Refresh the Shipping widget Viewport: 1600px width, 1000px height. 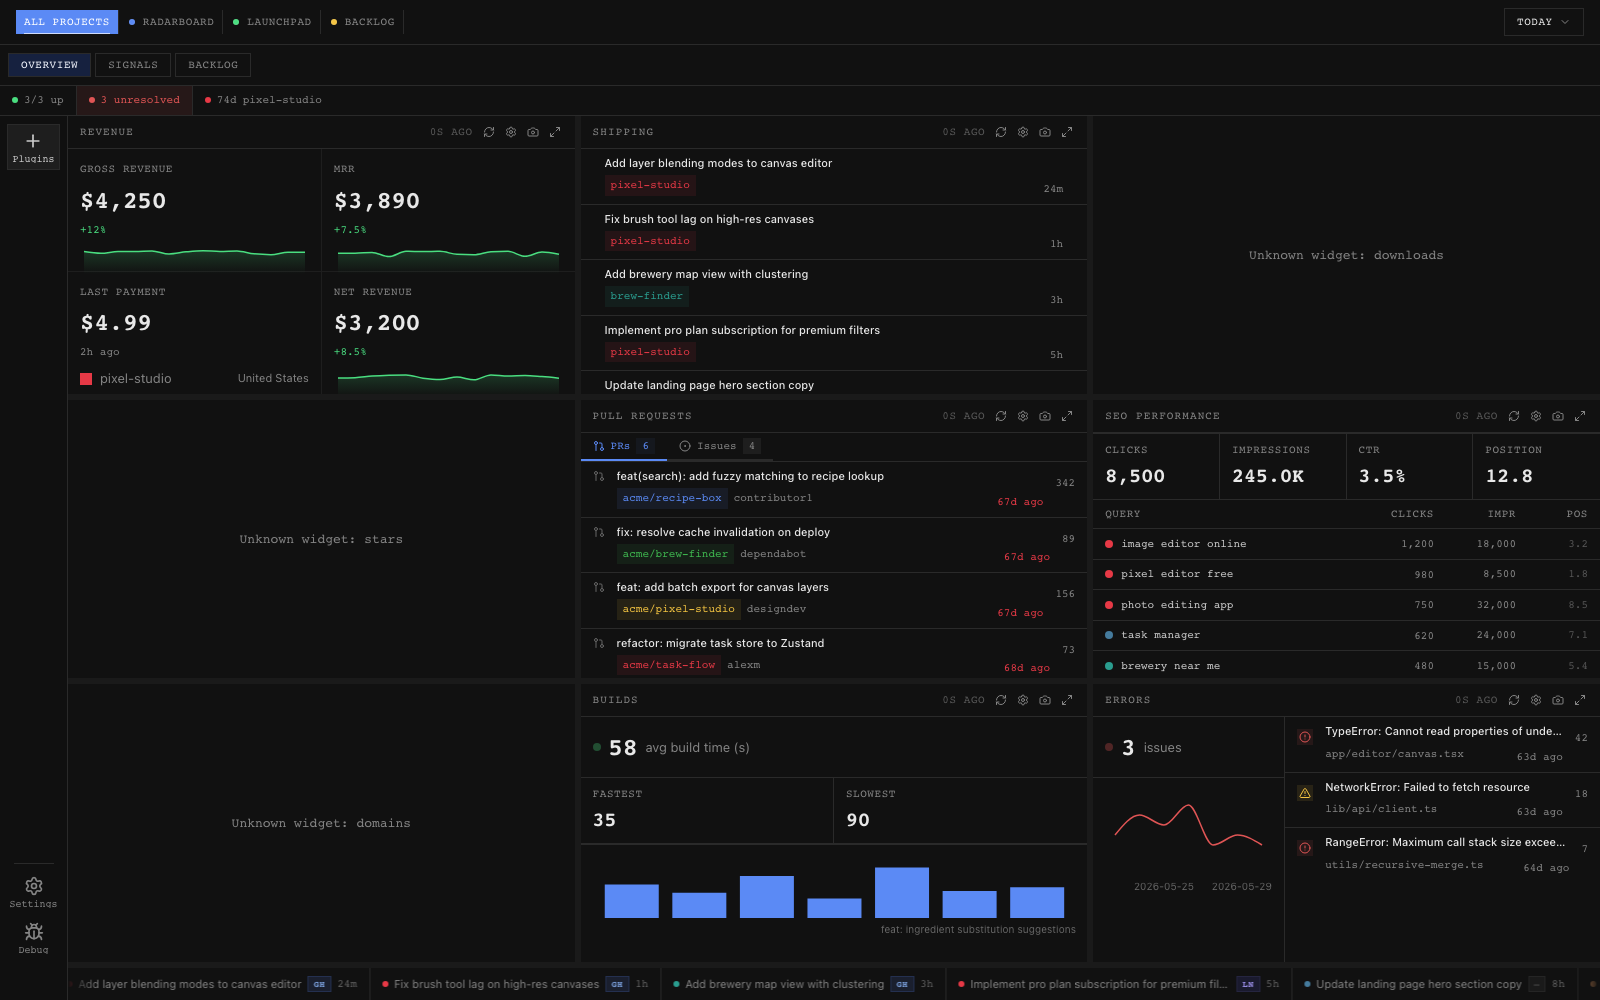(x=1001, y=132)
